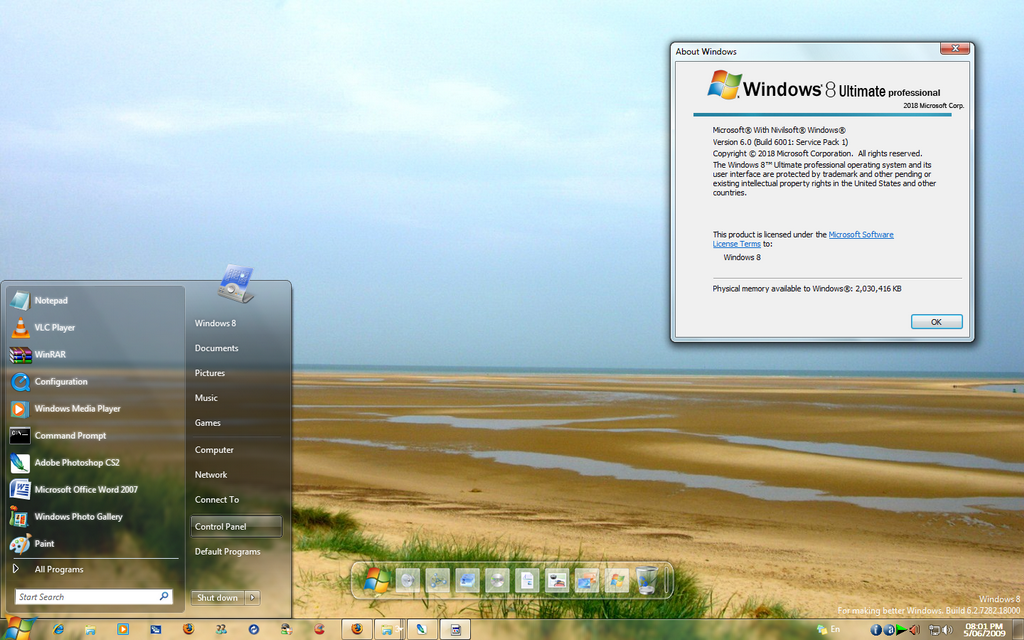Expand the Shut down options arrow
Screen dimensions: 1024x640
click(x=253, y=598)
